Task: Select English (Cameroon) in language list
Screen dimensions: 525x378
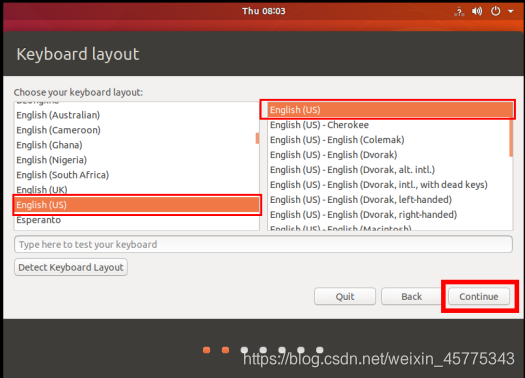Action: point(136,130)
